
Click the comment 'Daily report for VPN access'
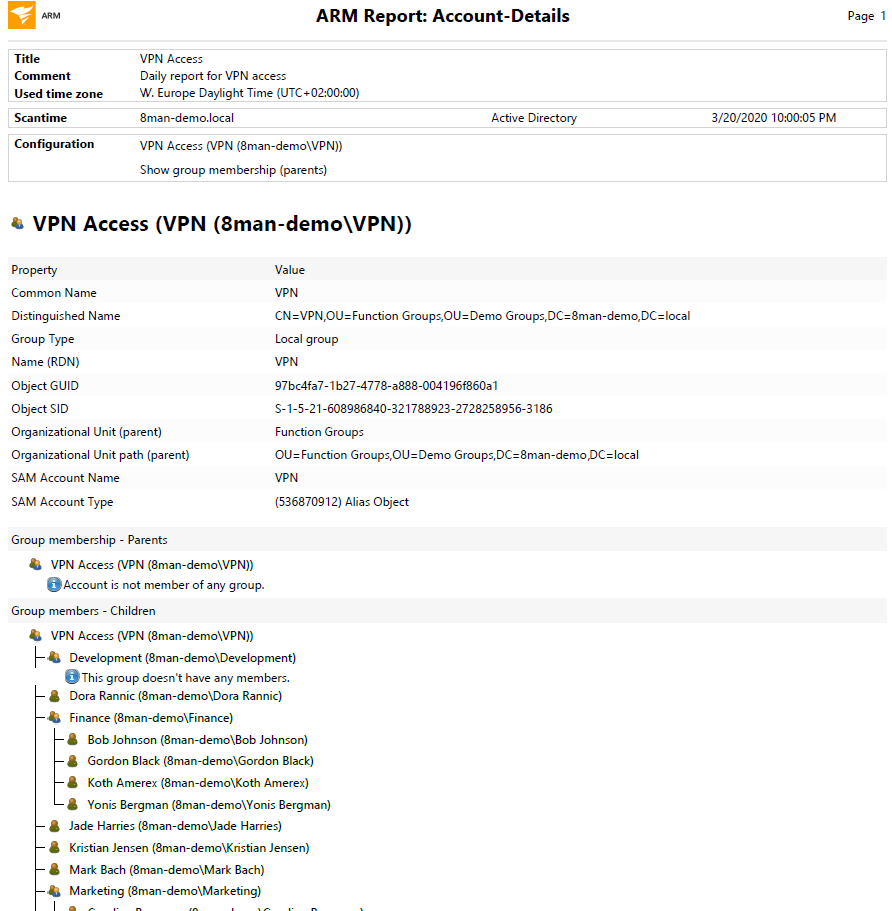213,76
